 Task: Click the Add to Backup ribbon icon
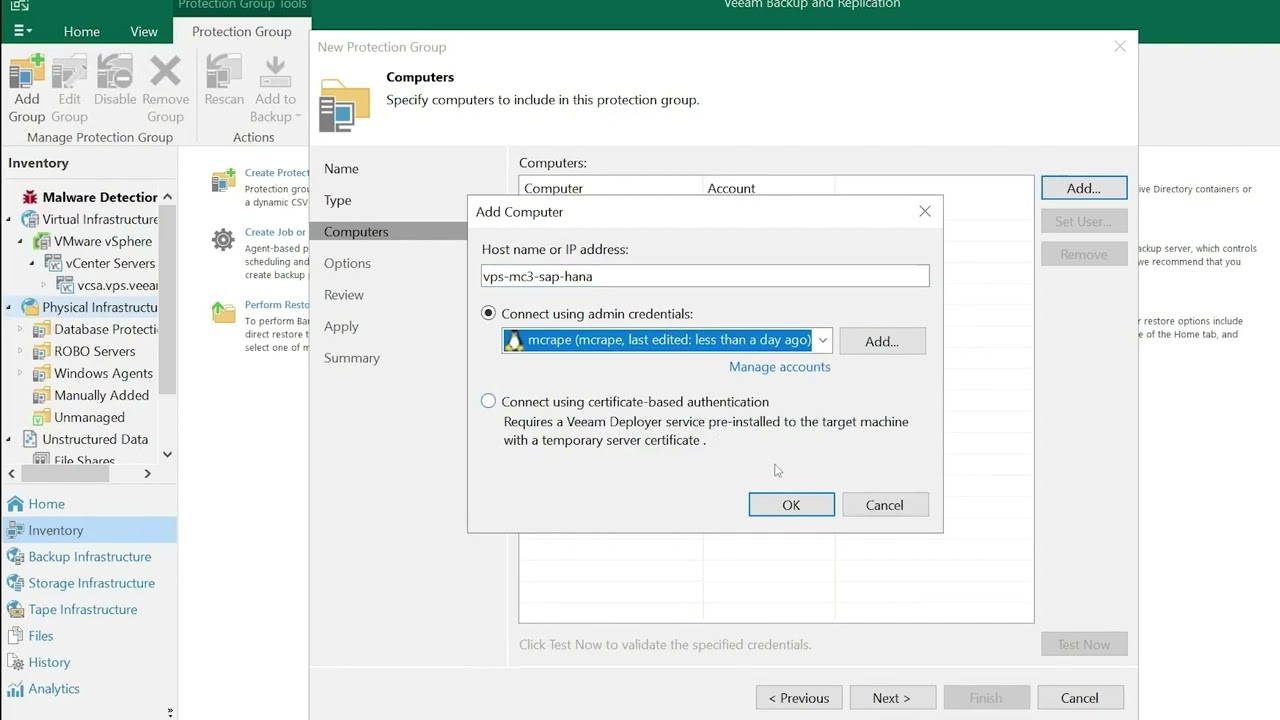275,73
